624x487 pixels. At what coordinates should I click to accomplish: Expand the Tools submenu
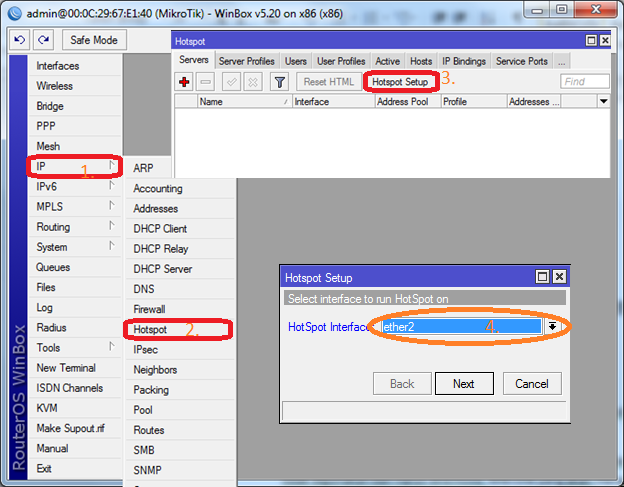click(x=75, y=348)
